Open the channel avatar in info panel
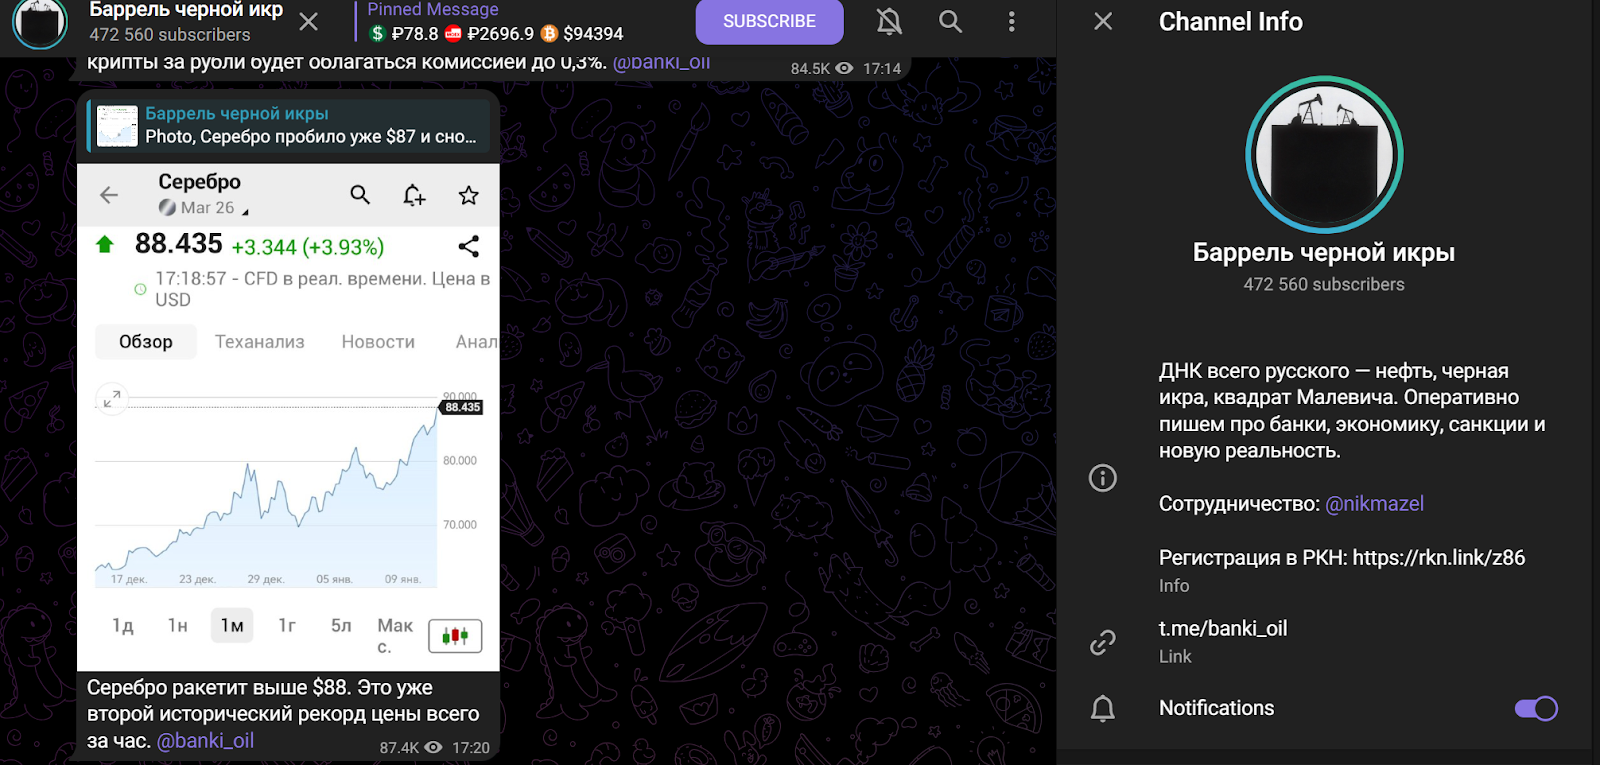The image size is (1600, 765). point(1323,155)
